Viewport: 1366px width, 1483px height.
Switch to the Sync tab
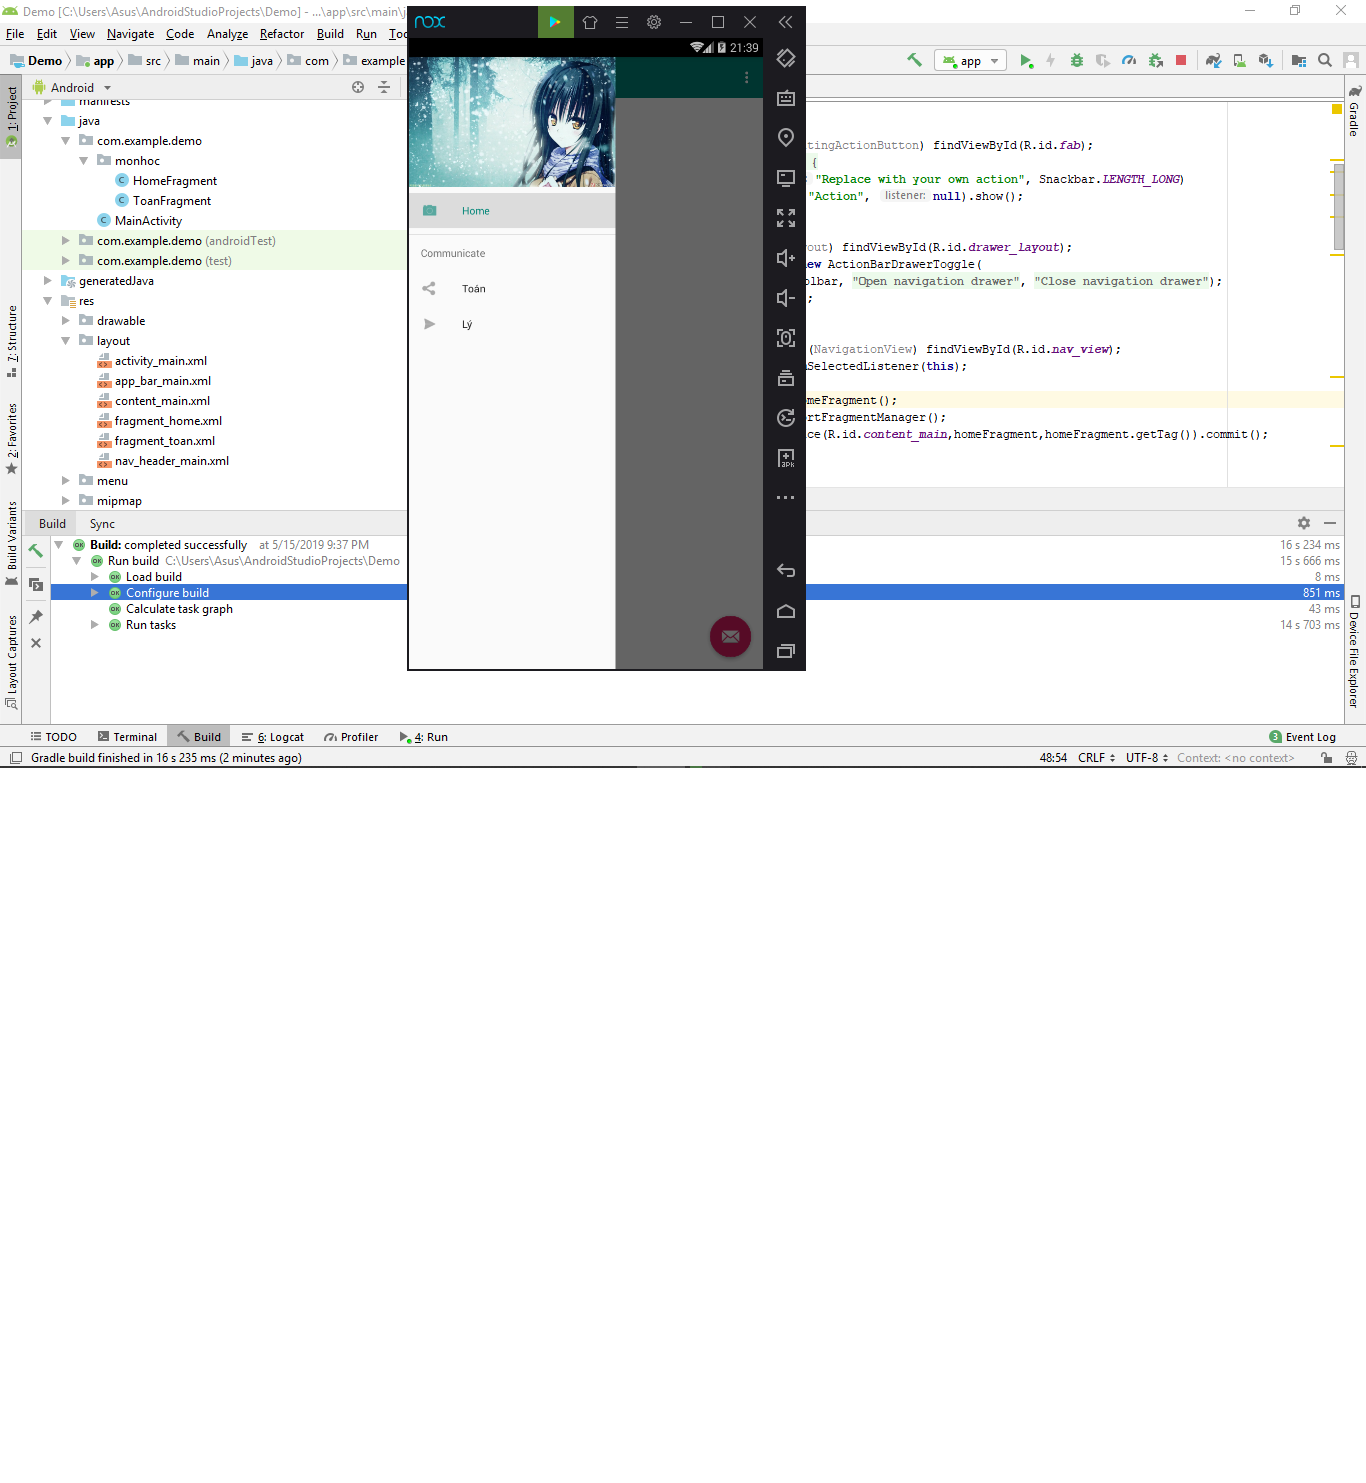point(102,524)
